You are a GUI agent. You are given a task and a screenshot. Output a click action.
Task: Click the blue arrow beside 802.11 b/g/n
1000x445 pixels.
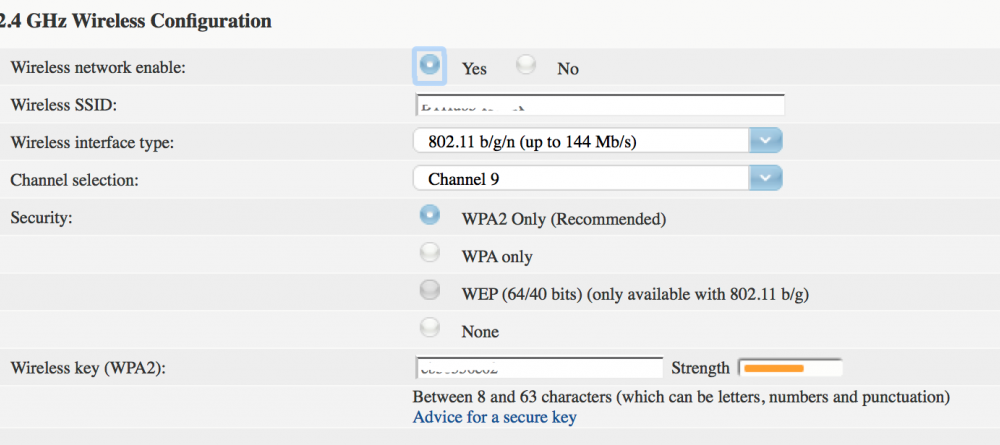[x=766, y=142]
